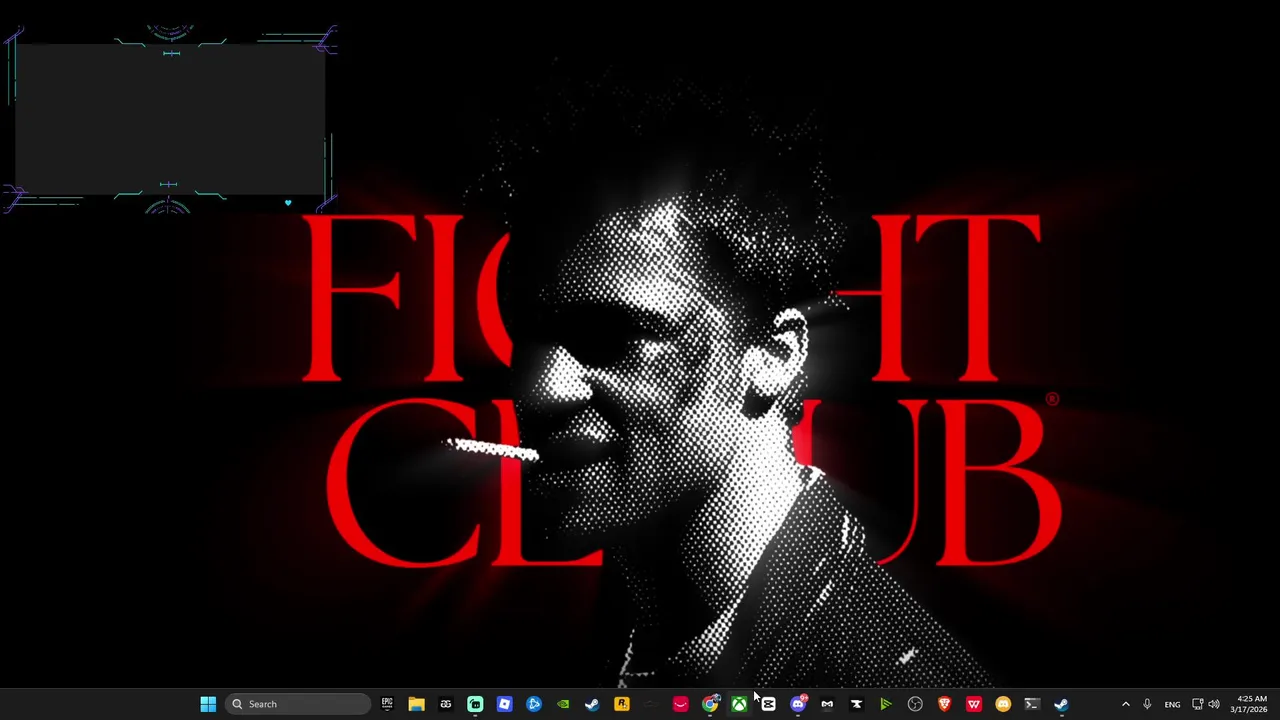Image resolution: width=1280 pixels, height=720 pixels.
Task: Click the microphone tray icon
Action: point(1147,704)
